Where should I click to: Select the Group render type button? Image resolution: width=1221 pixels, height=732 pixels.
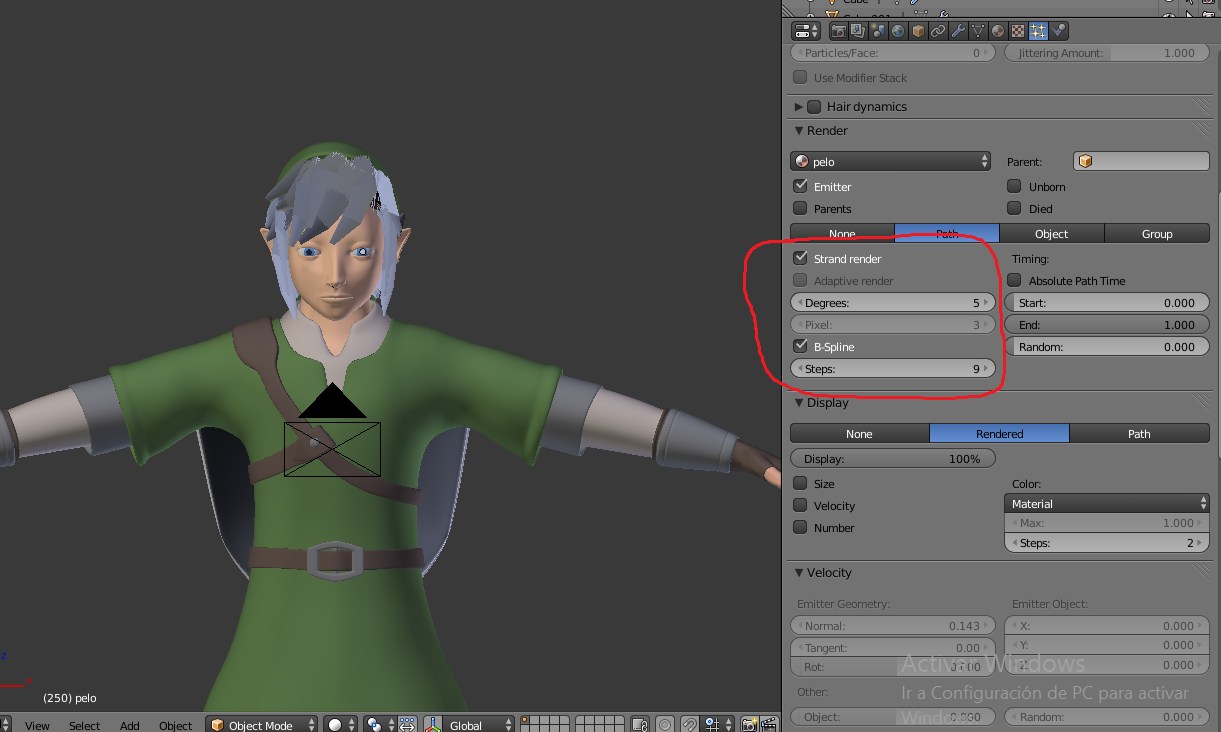(x=1156, y=233)
